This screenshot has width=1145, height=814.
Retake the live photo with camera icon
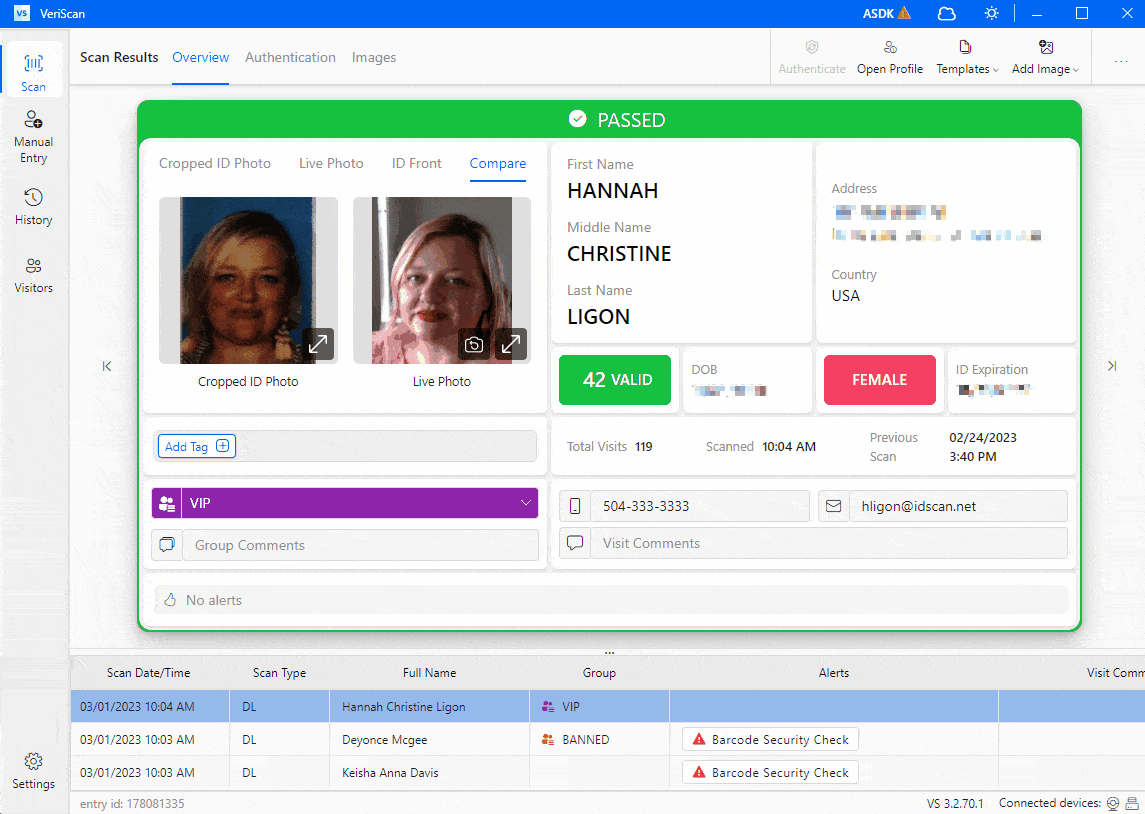pyautogui.click(x=474, y=344)
